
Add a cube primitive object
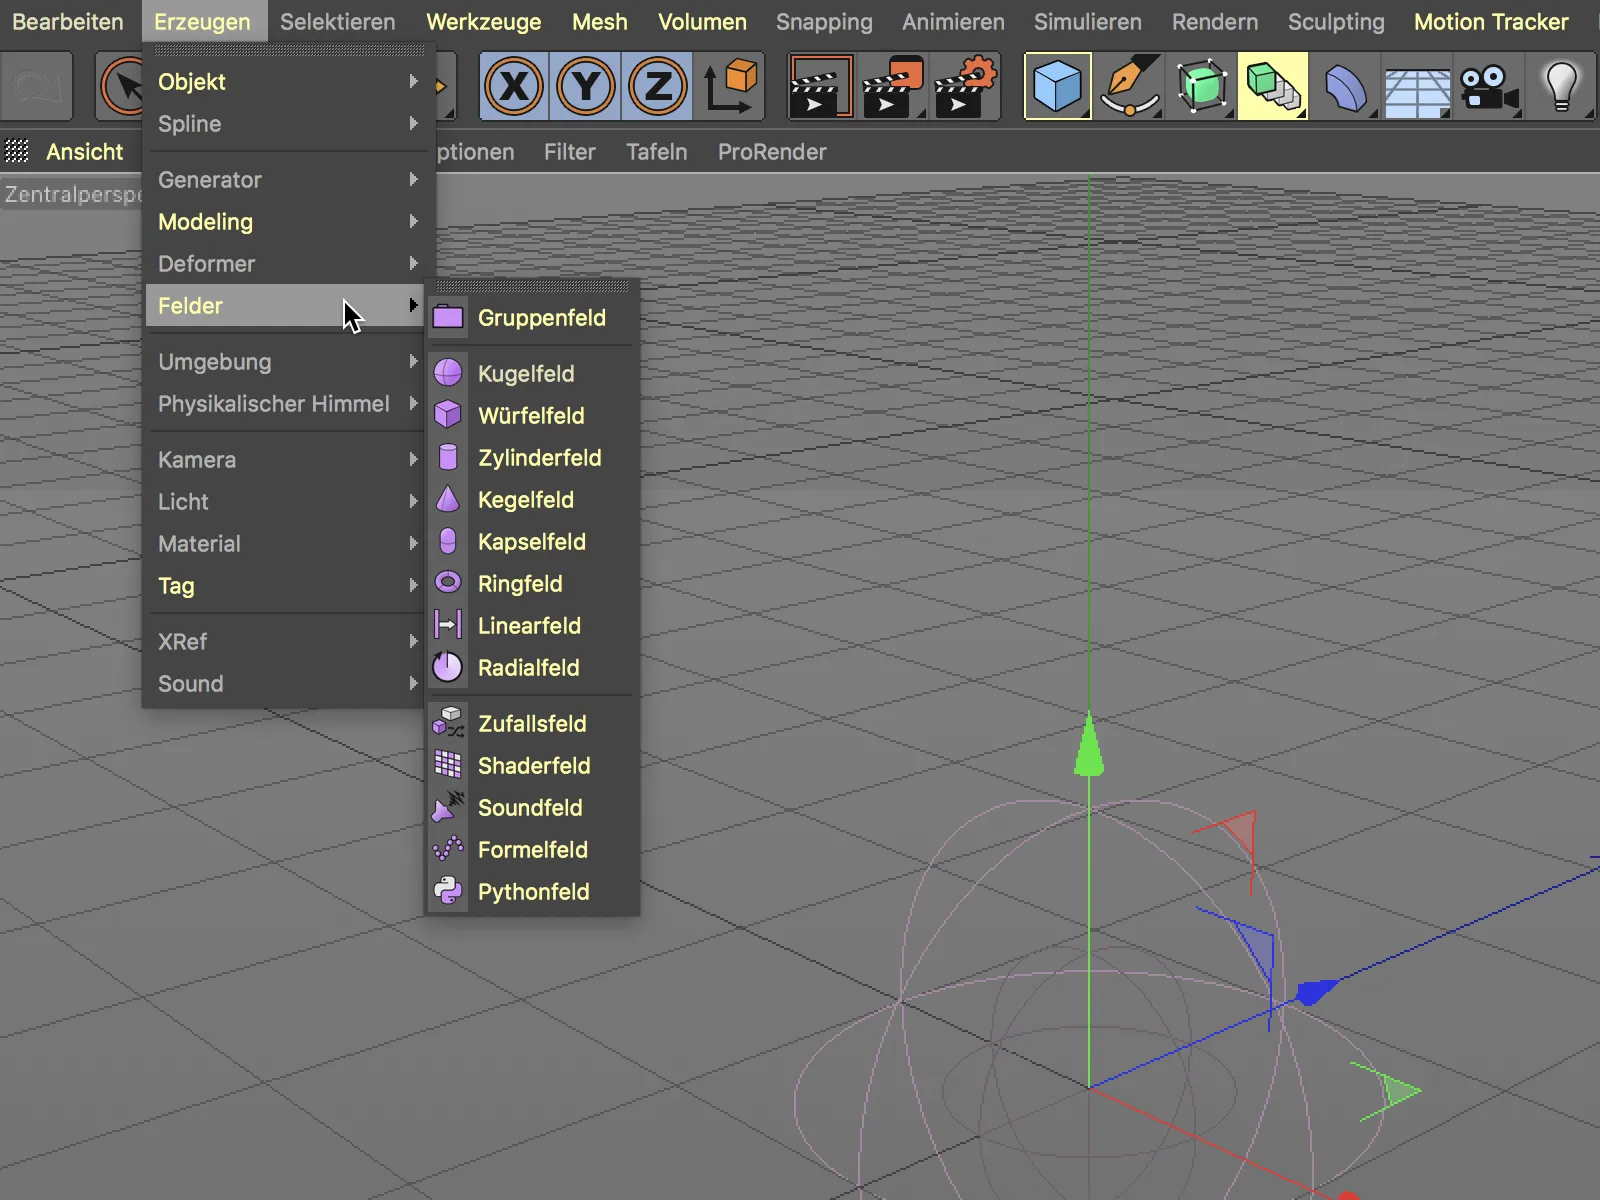pyautogui.click(x=1058, y=87)
